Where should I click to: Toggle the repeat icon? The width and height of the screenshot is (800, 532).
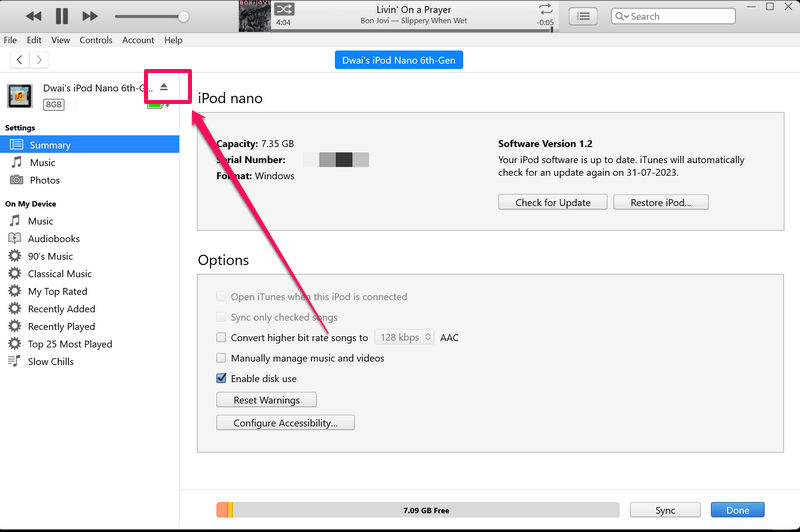tap(545, 9)
